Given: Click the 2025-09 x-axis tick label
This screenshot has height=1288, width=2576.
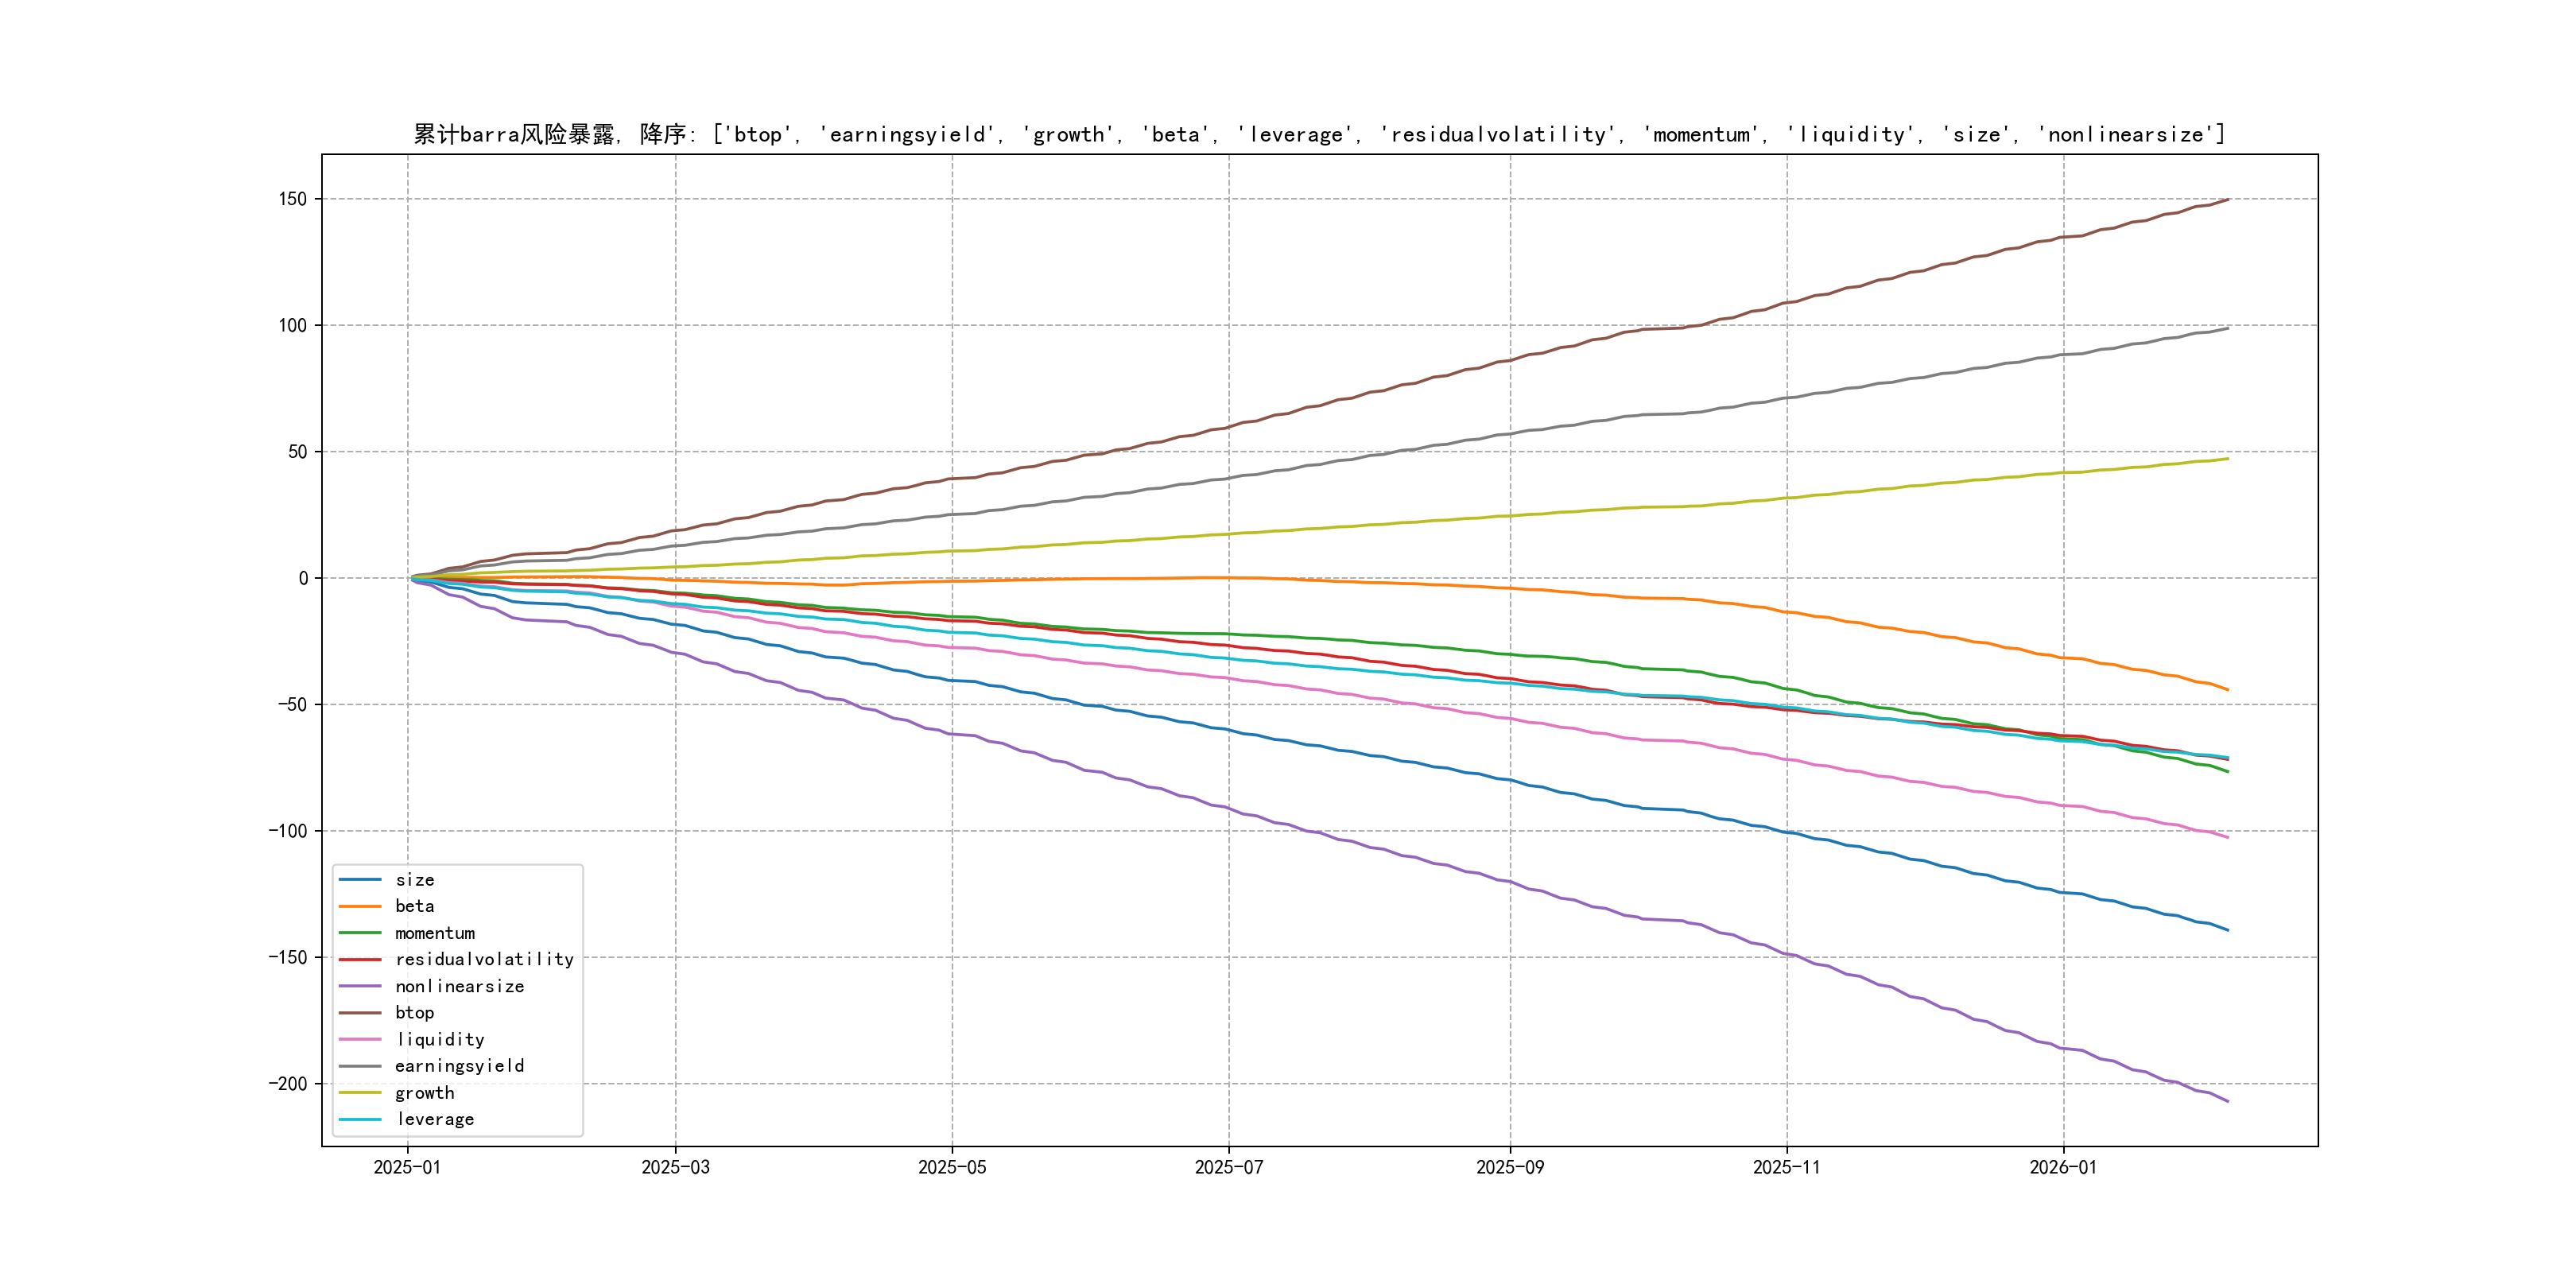Looking at the screenshot, I should tap(1510, 1167).
